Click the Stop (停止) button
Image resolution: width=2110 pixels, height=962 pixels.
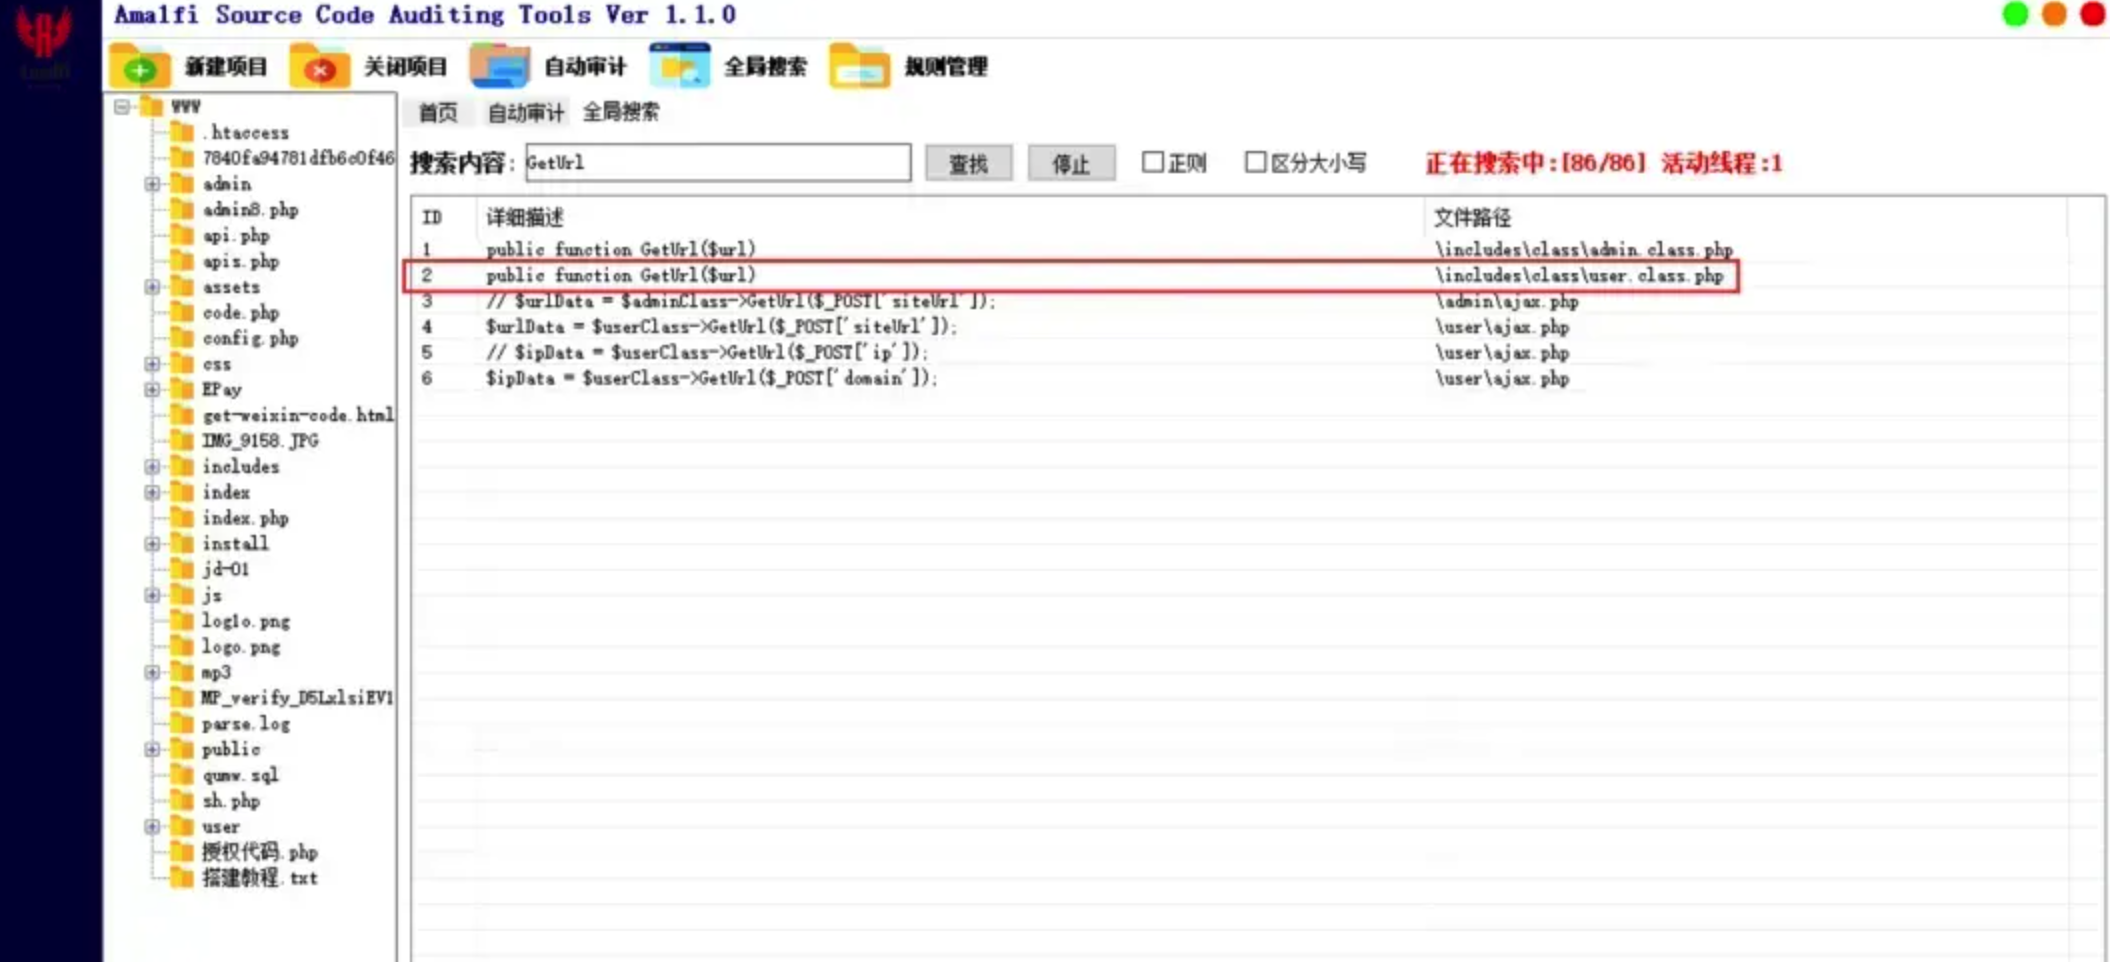coord(1071,163)
